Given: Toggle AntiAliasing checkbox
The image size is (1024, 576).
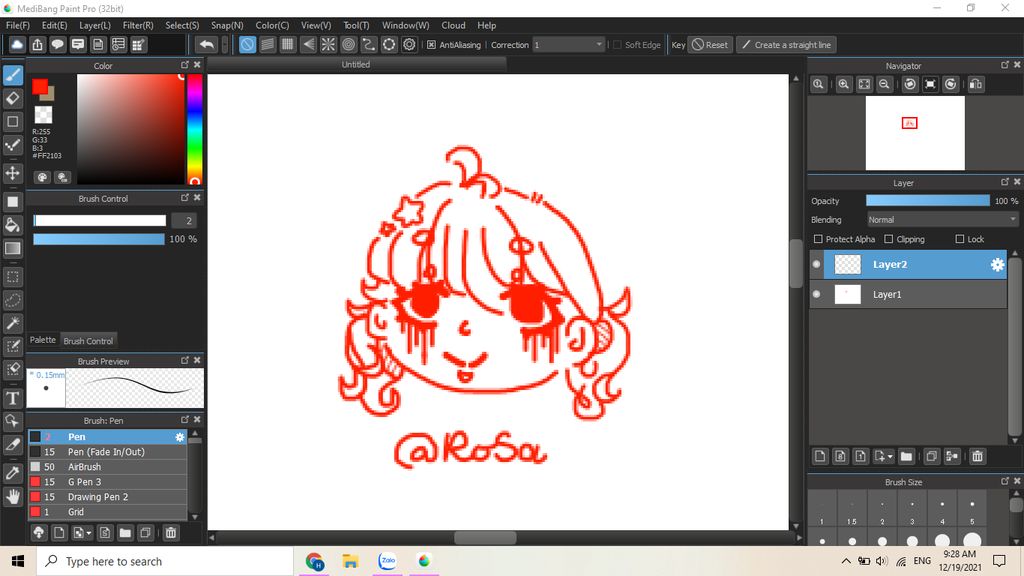Looking at the screenshot, I should coord(431,45).
